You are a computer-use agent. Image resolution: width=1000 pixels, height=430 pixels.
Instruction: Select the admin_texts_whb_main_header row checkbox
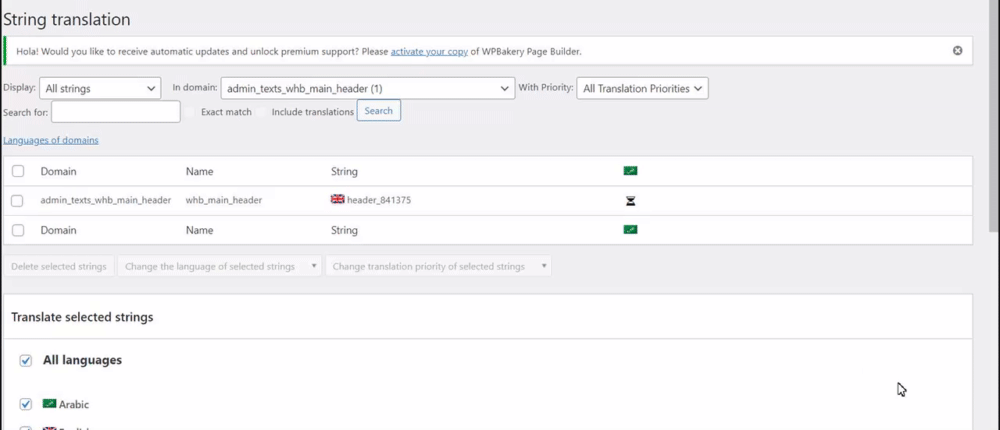click(x=18, y=201)
